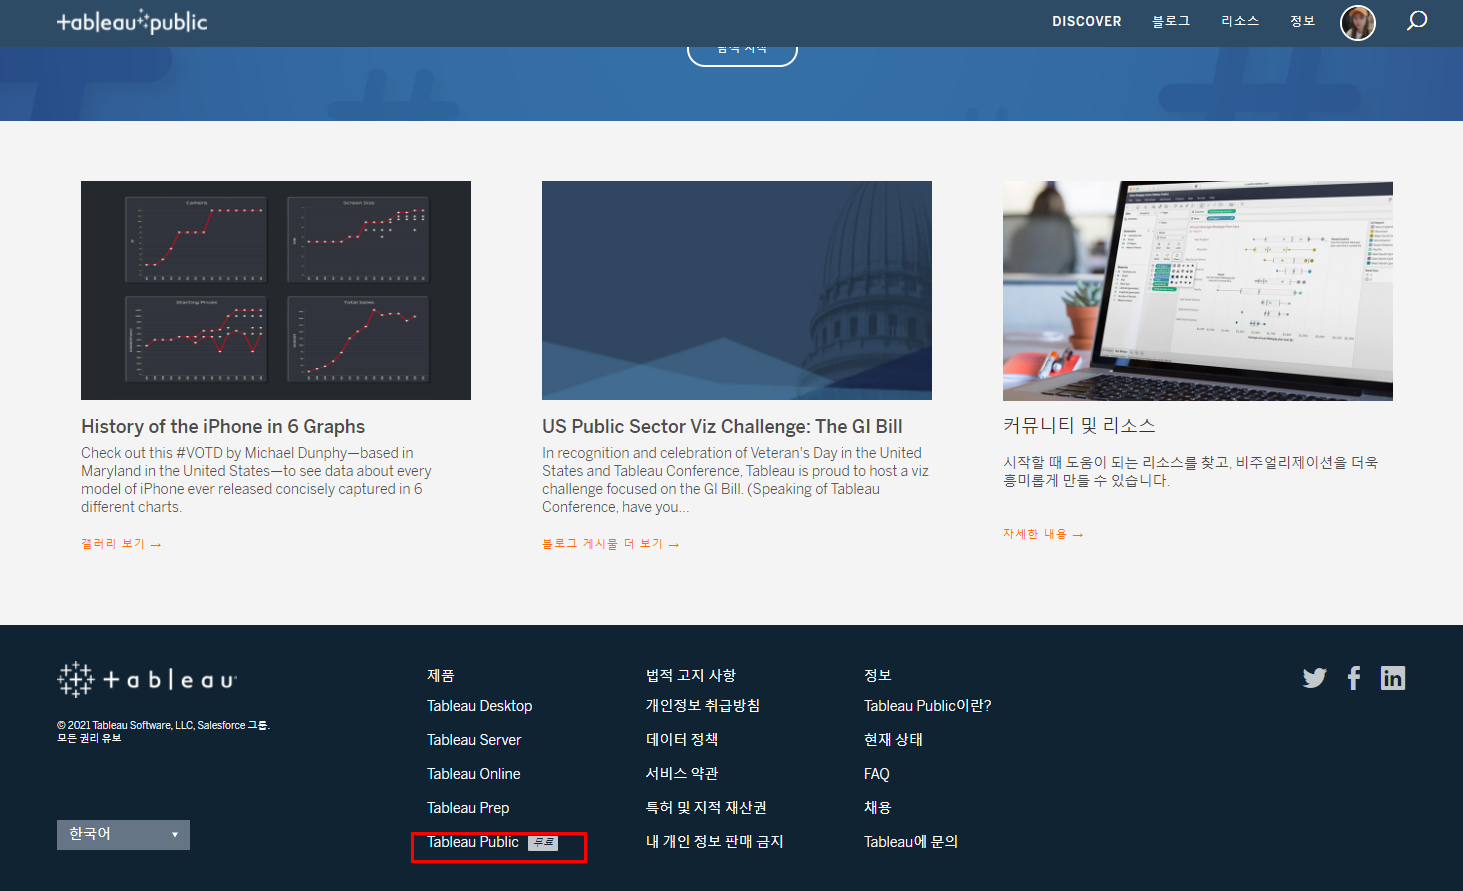
Task: Open the iPhone history graphs thumbnail
Action: point(276,290)
